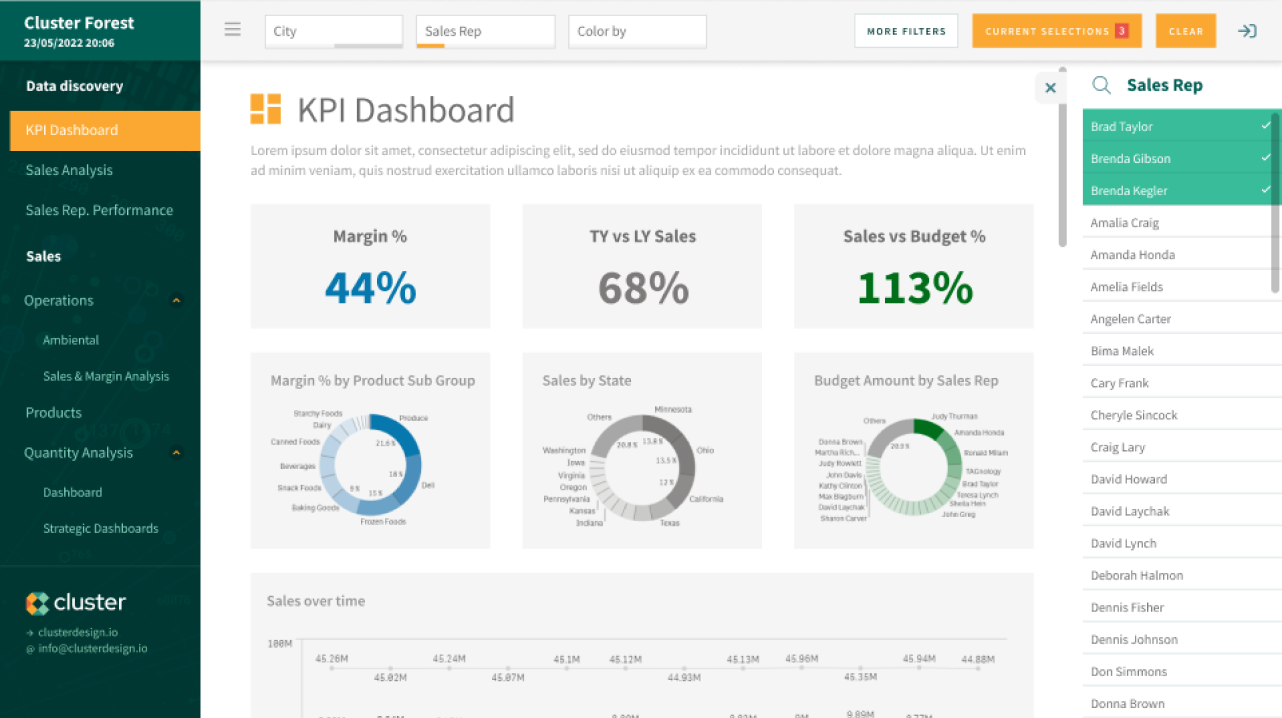
Task: Collapse the Quantity Analysis section
Action: pyautogui.click(x=176, y=452)
